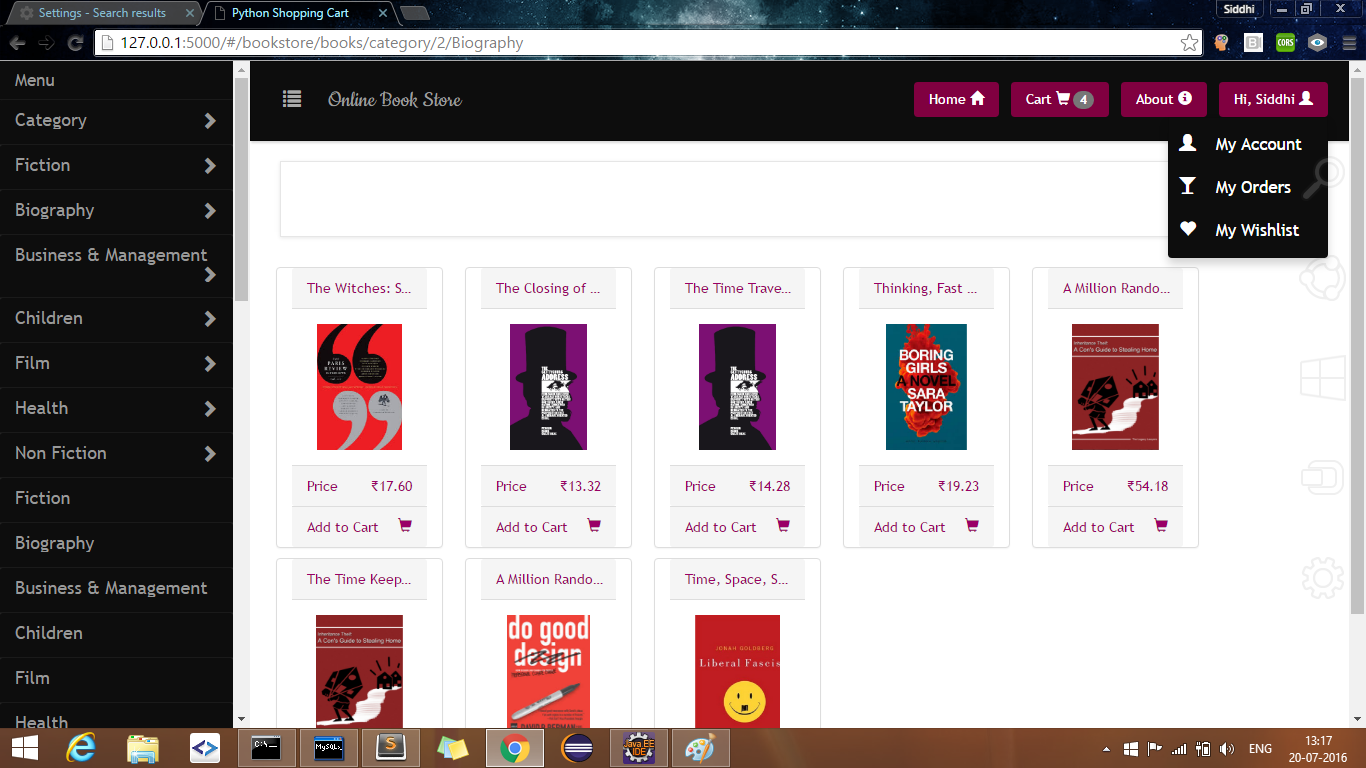Open Java EE IDE from taskbar
The image size is (1366, 768).
pyautogui.click(x=639, y=748)
